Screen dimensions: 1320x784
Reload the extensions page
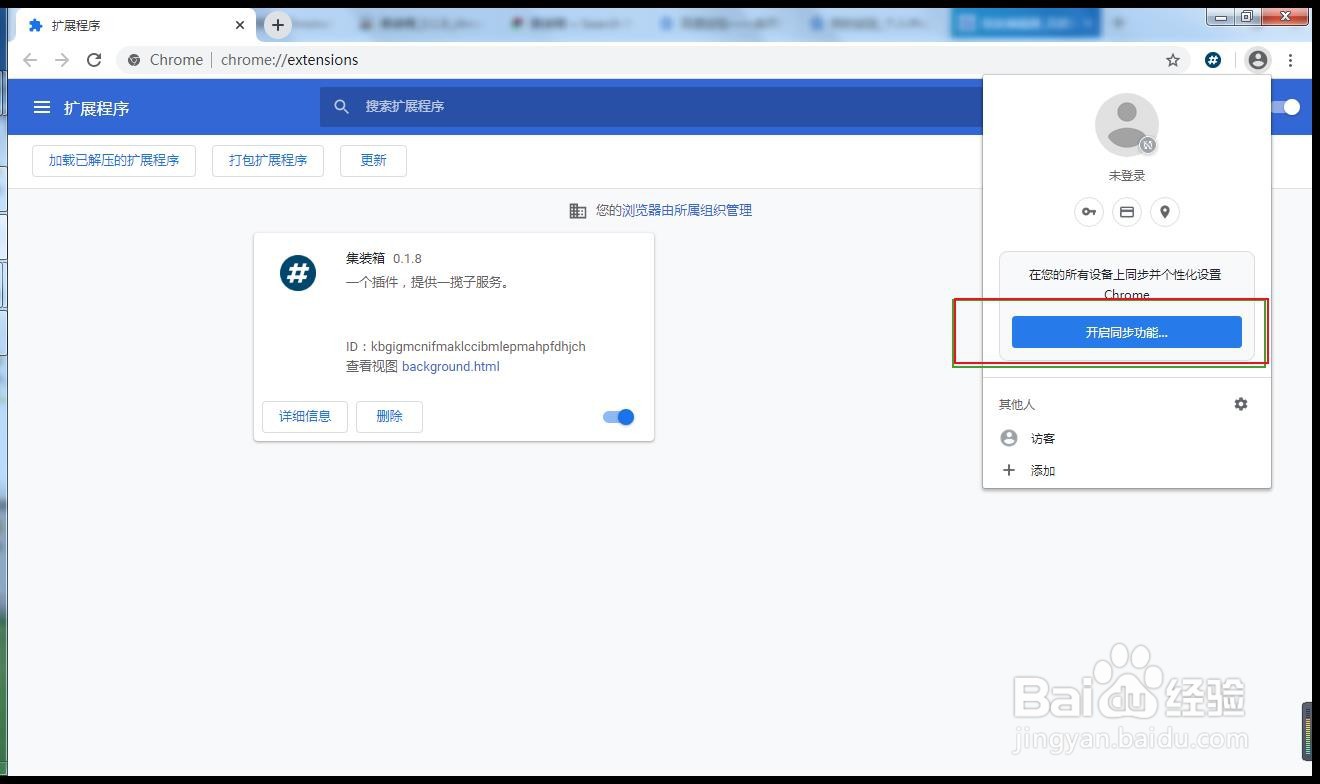click(x=94, y=60)
